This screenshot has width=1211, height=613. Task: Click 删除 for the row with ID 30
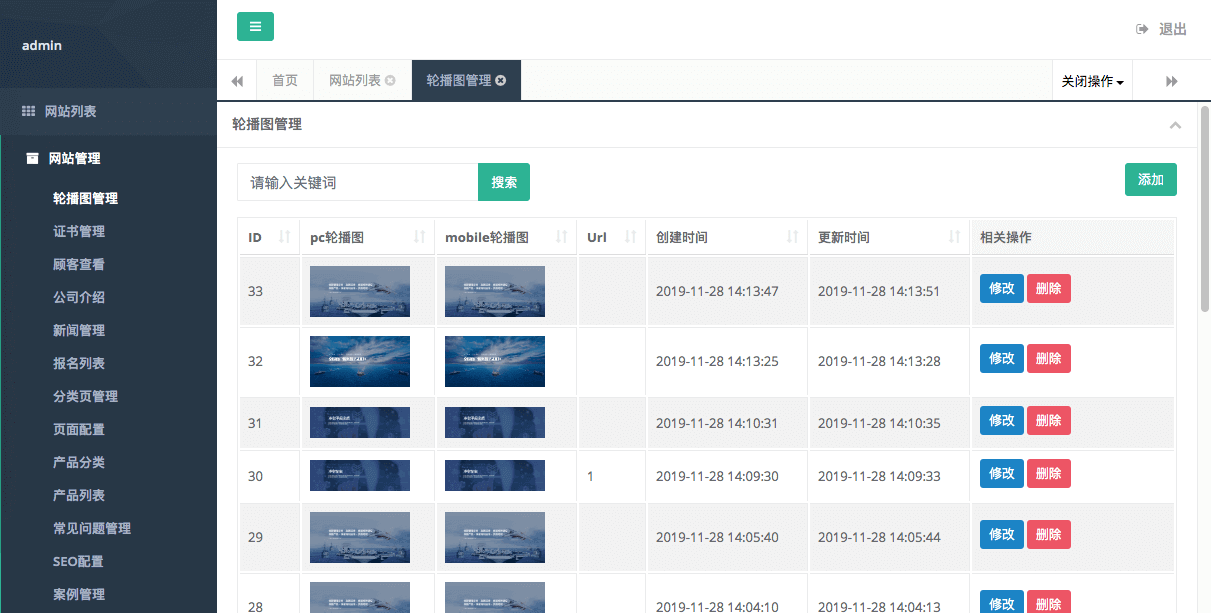(1048, 474)
